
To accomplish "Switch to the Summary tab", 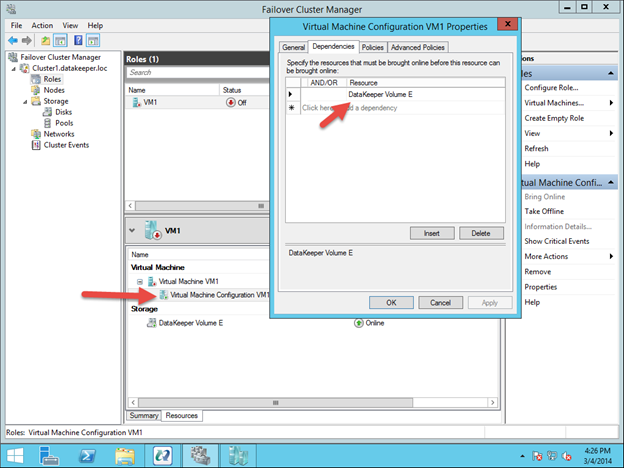I will 143,416.
